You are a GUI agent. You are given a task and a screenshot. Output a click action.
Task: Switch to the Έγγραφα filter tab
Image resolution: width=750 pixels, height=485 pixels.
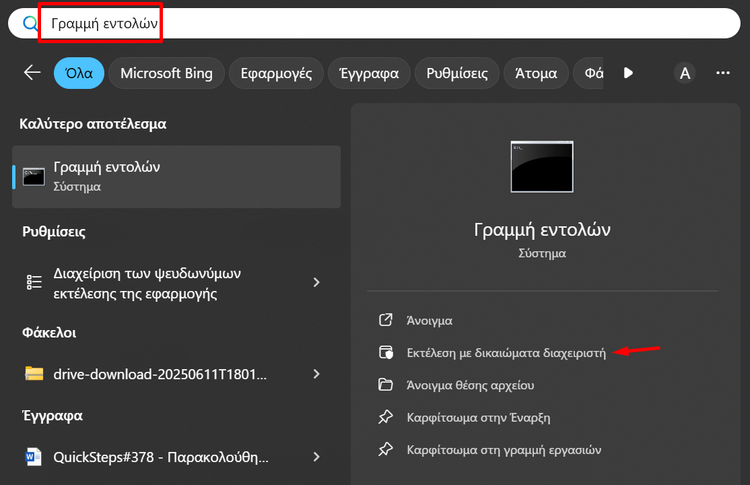click(x=371, y=73)
